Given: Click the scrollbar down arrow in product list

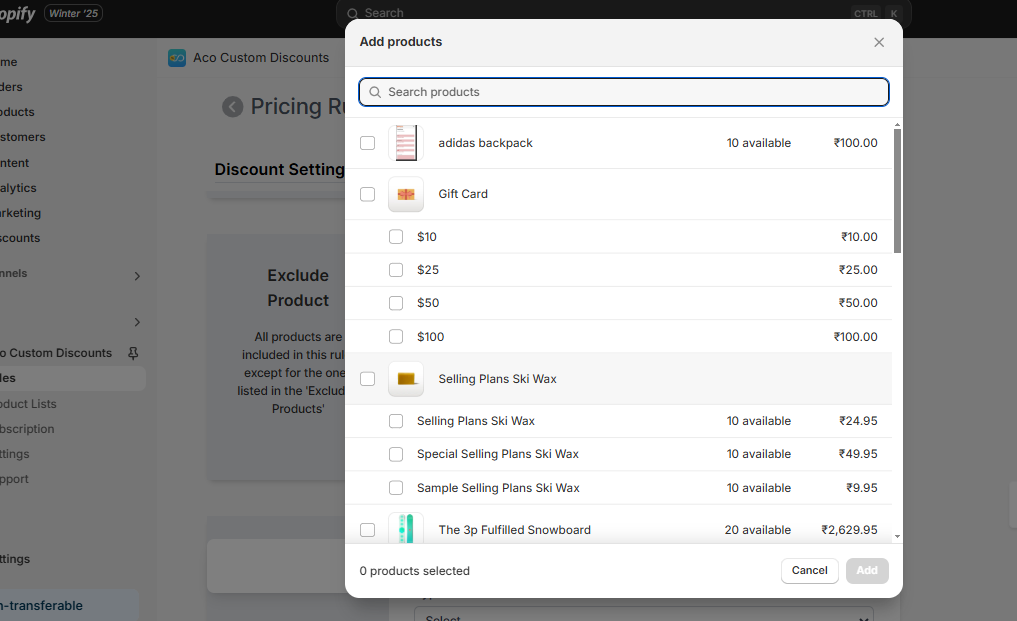Looking at the screenshot, I should click(898, 537).
